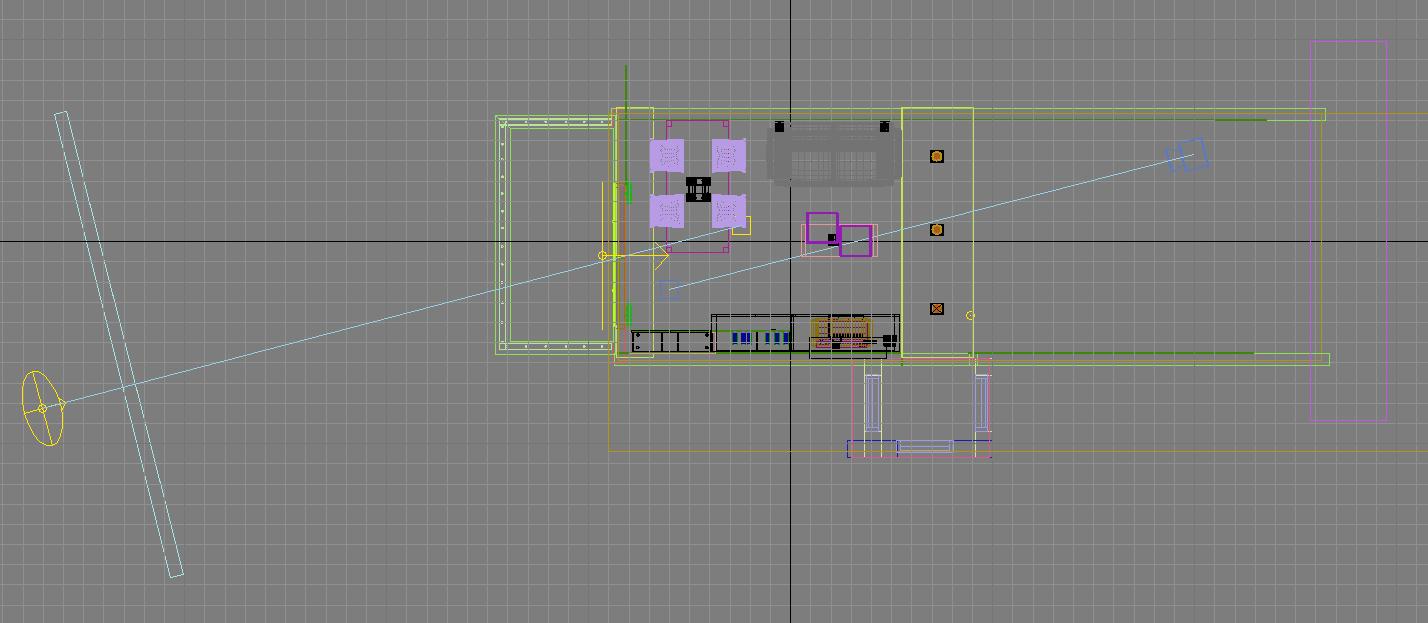Select the orange crossed-square fixture
The width and height of the screenshot is (1428, 623).
click(937, 309)
